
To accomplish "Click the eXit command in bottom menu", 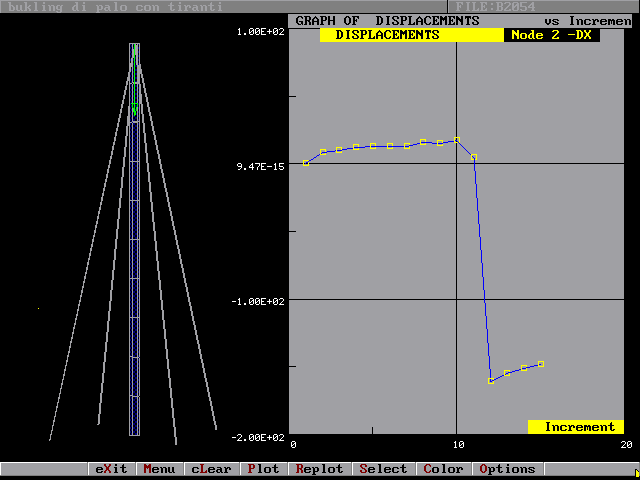I will (x=112, y=469).
